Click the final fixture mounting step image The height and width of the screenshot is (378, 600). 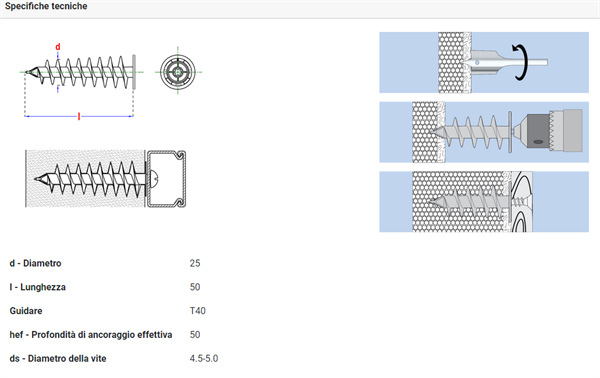click(x=484, y=202)
